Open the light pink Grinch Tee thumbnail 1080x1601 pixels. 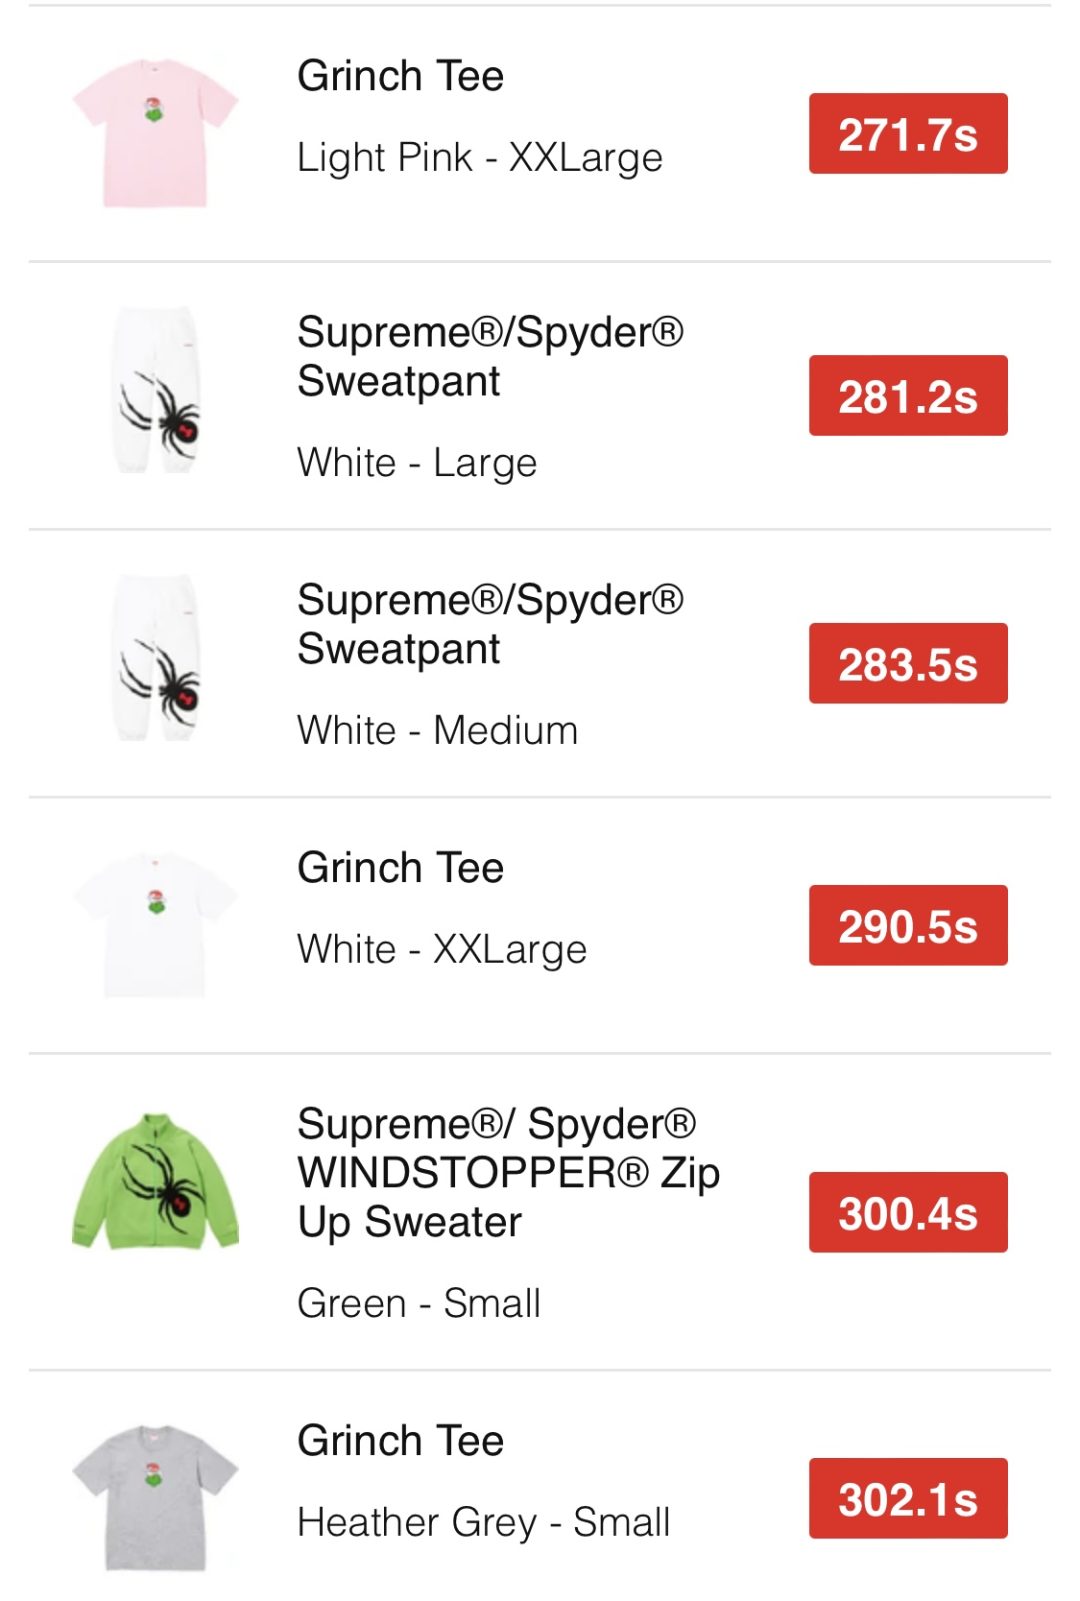click(155, 133)
